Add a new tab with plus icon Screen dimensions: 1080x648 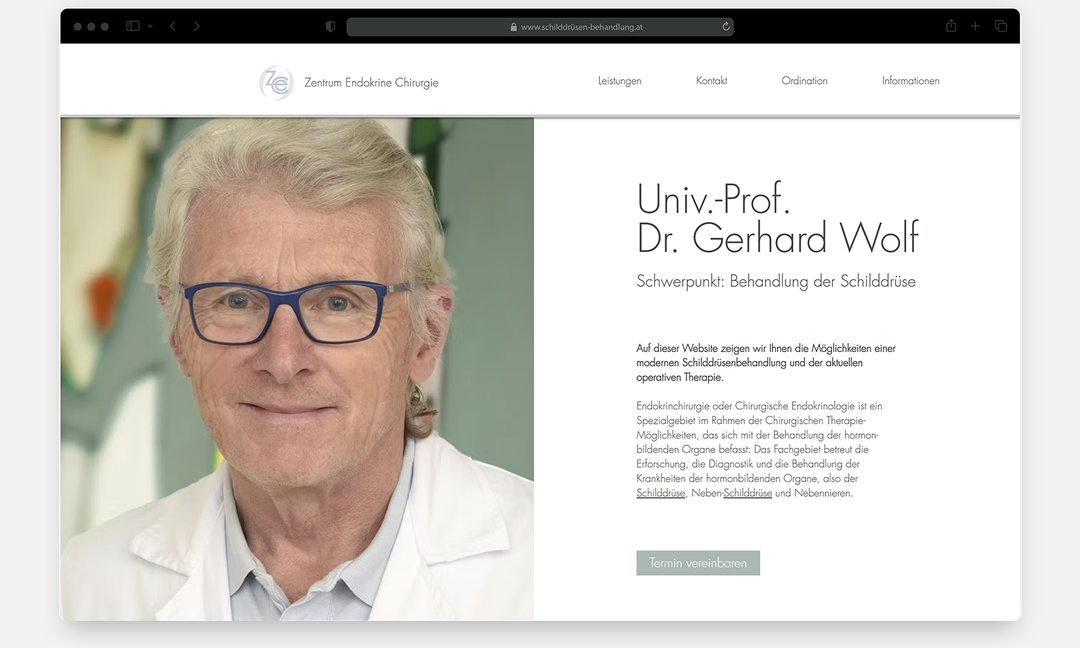click(975, 26)
